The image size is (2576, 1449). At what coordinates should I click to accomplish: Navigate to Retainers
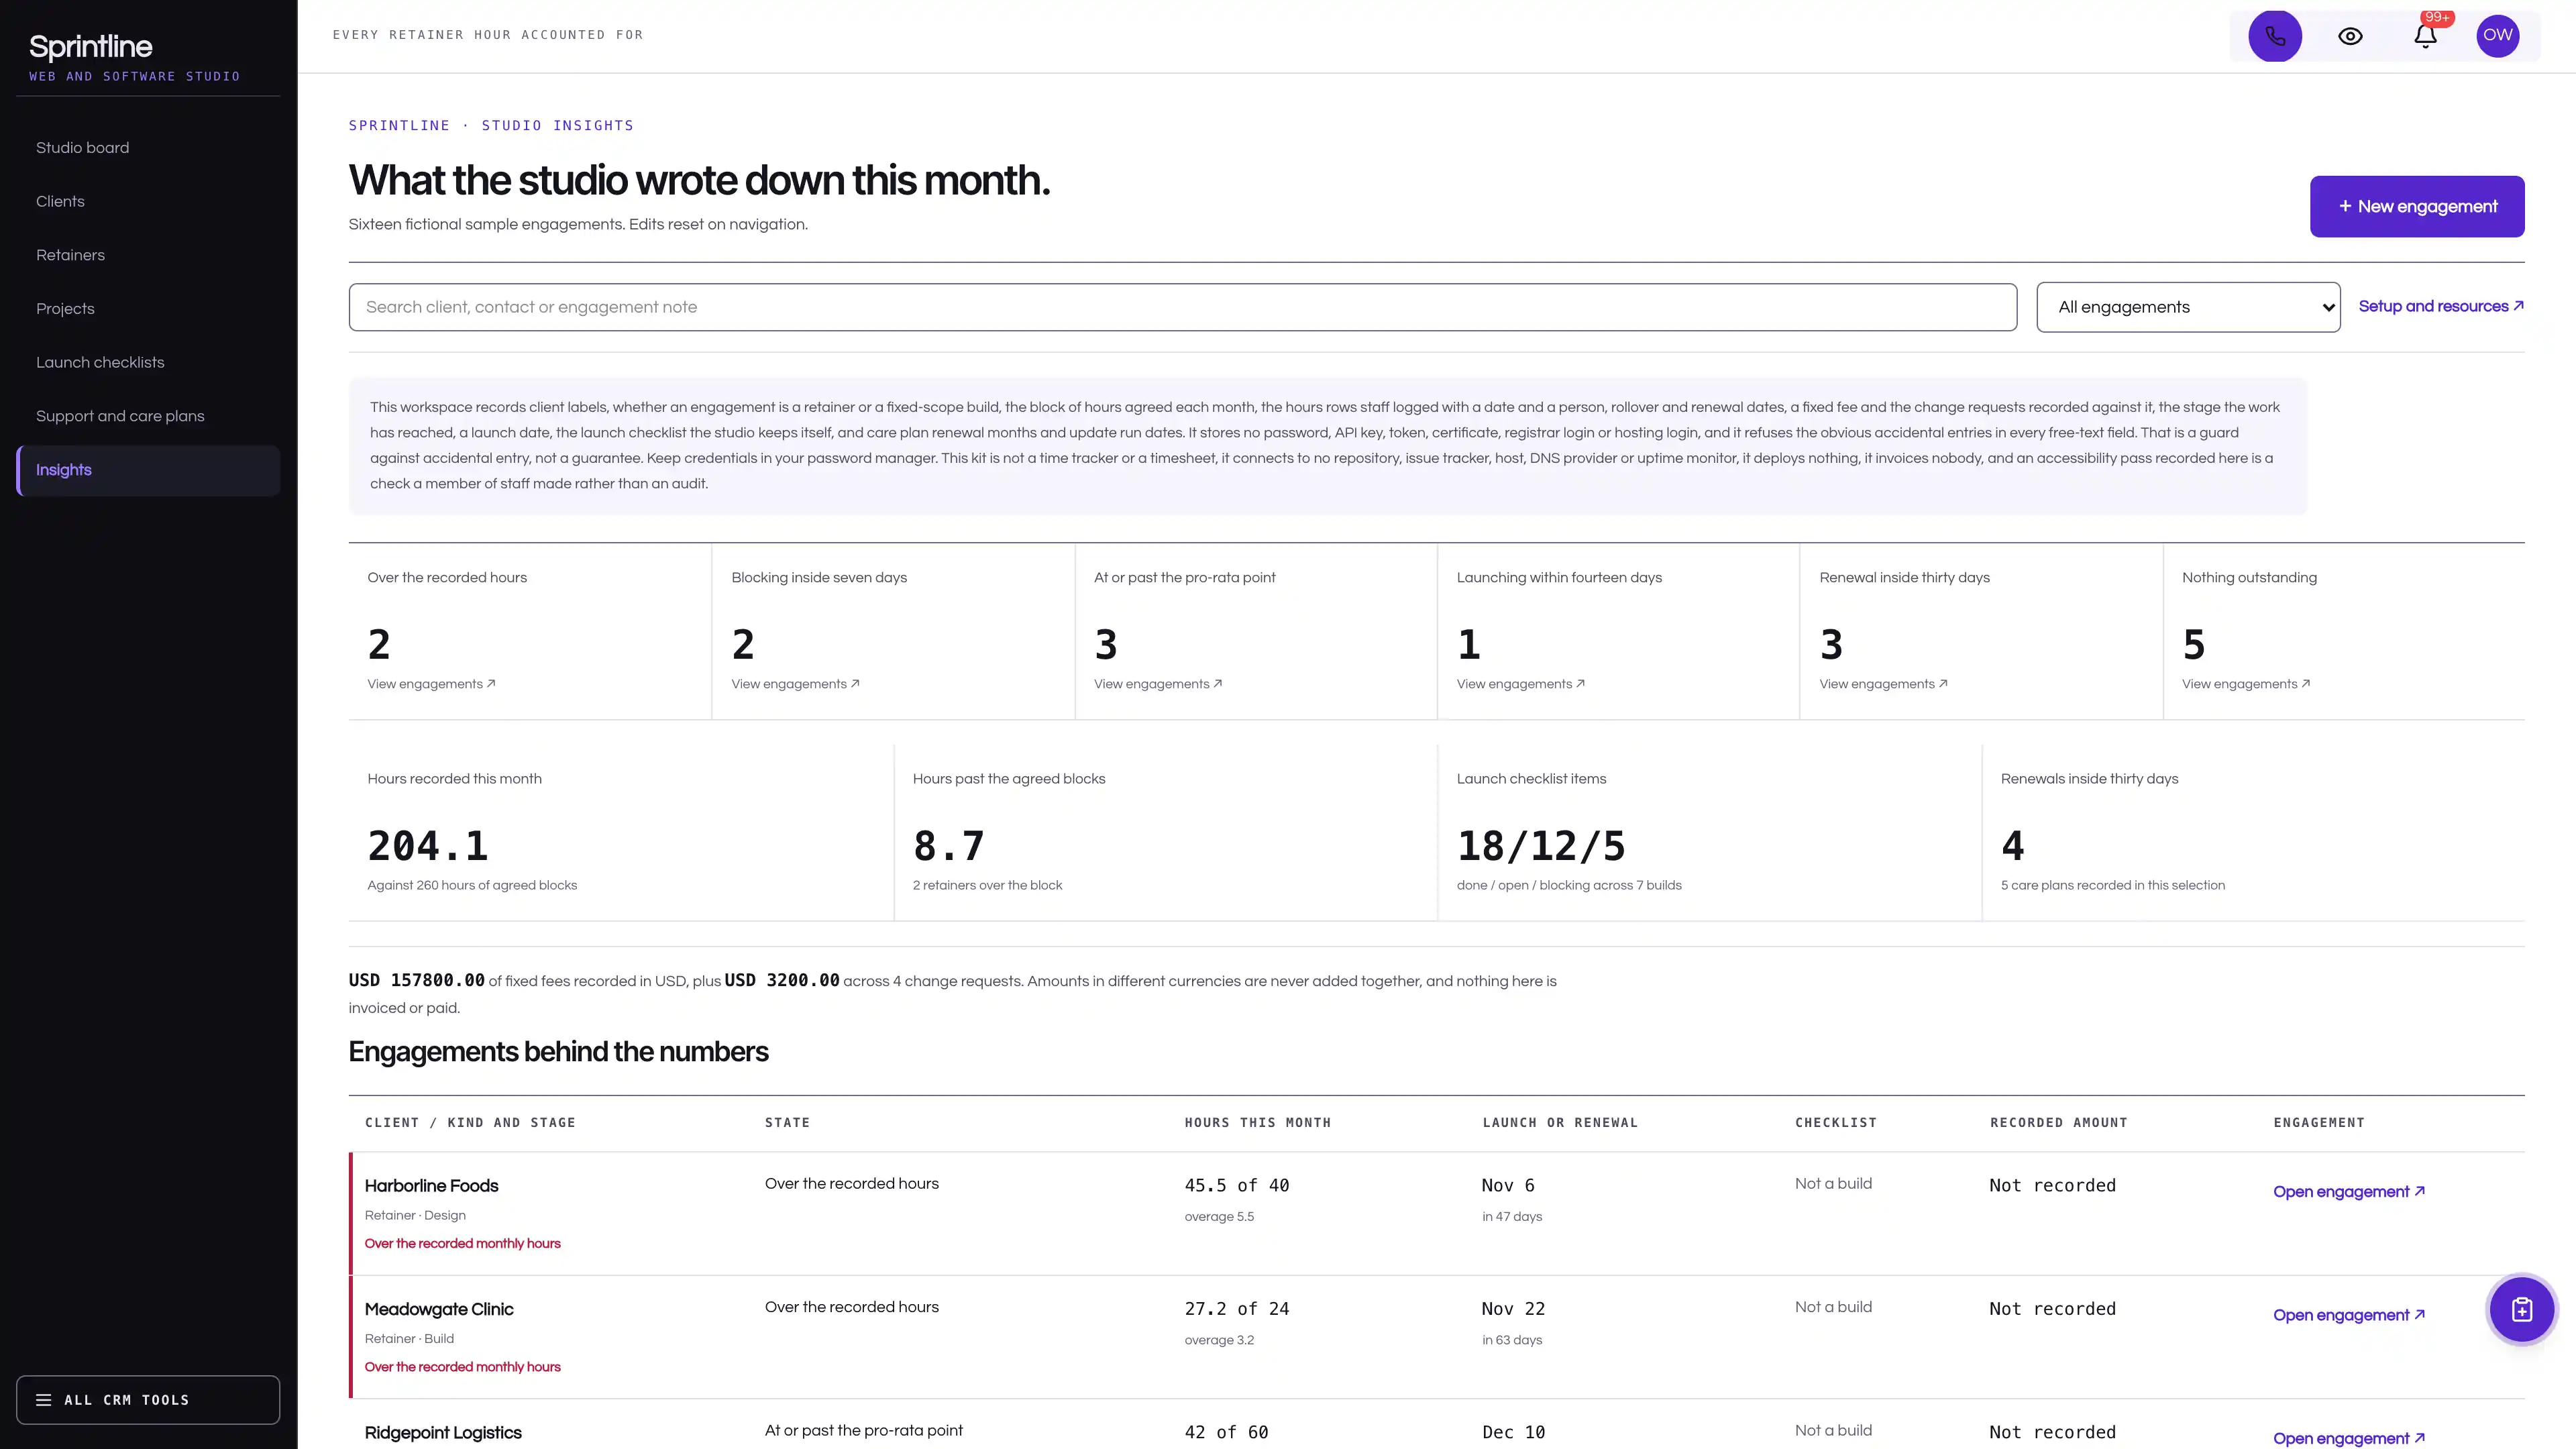point(148,255)
